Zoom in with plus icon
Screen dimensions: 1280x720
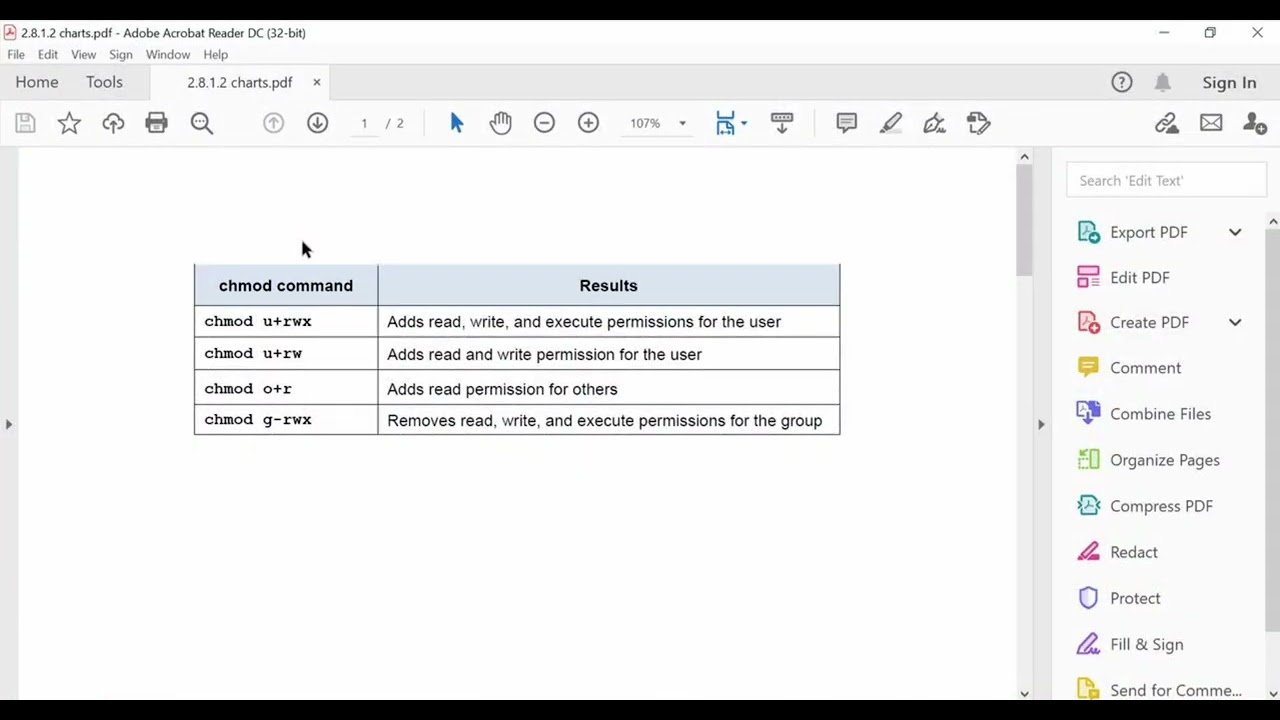(x=588, y=123)
